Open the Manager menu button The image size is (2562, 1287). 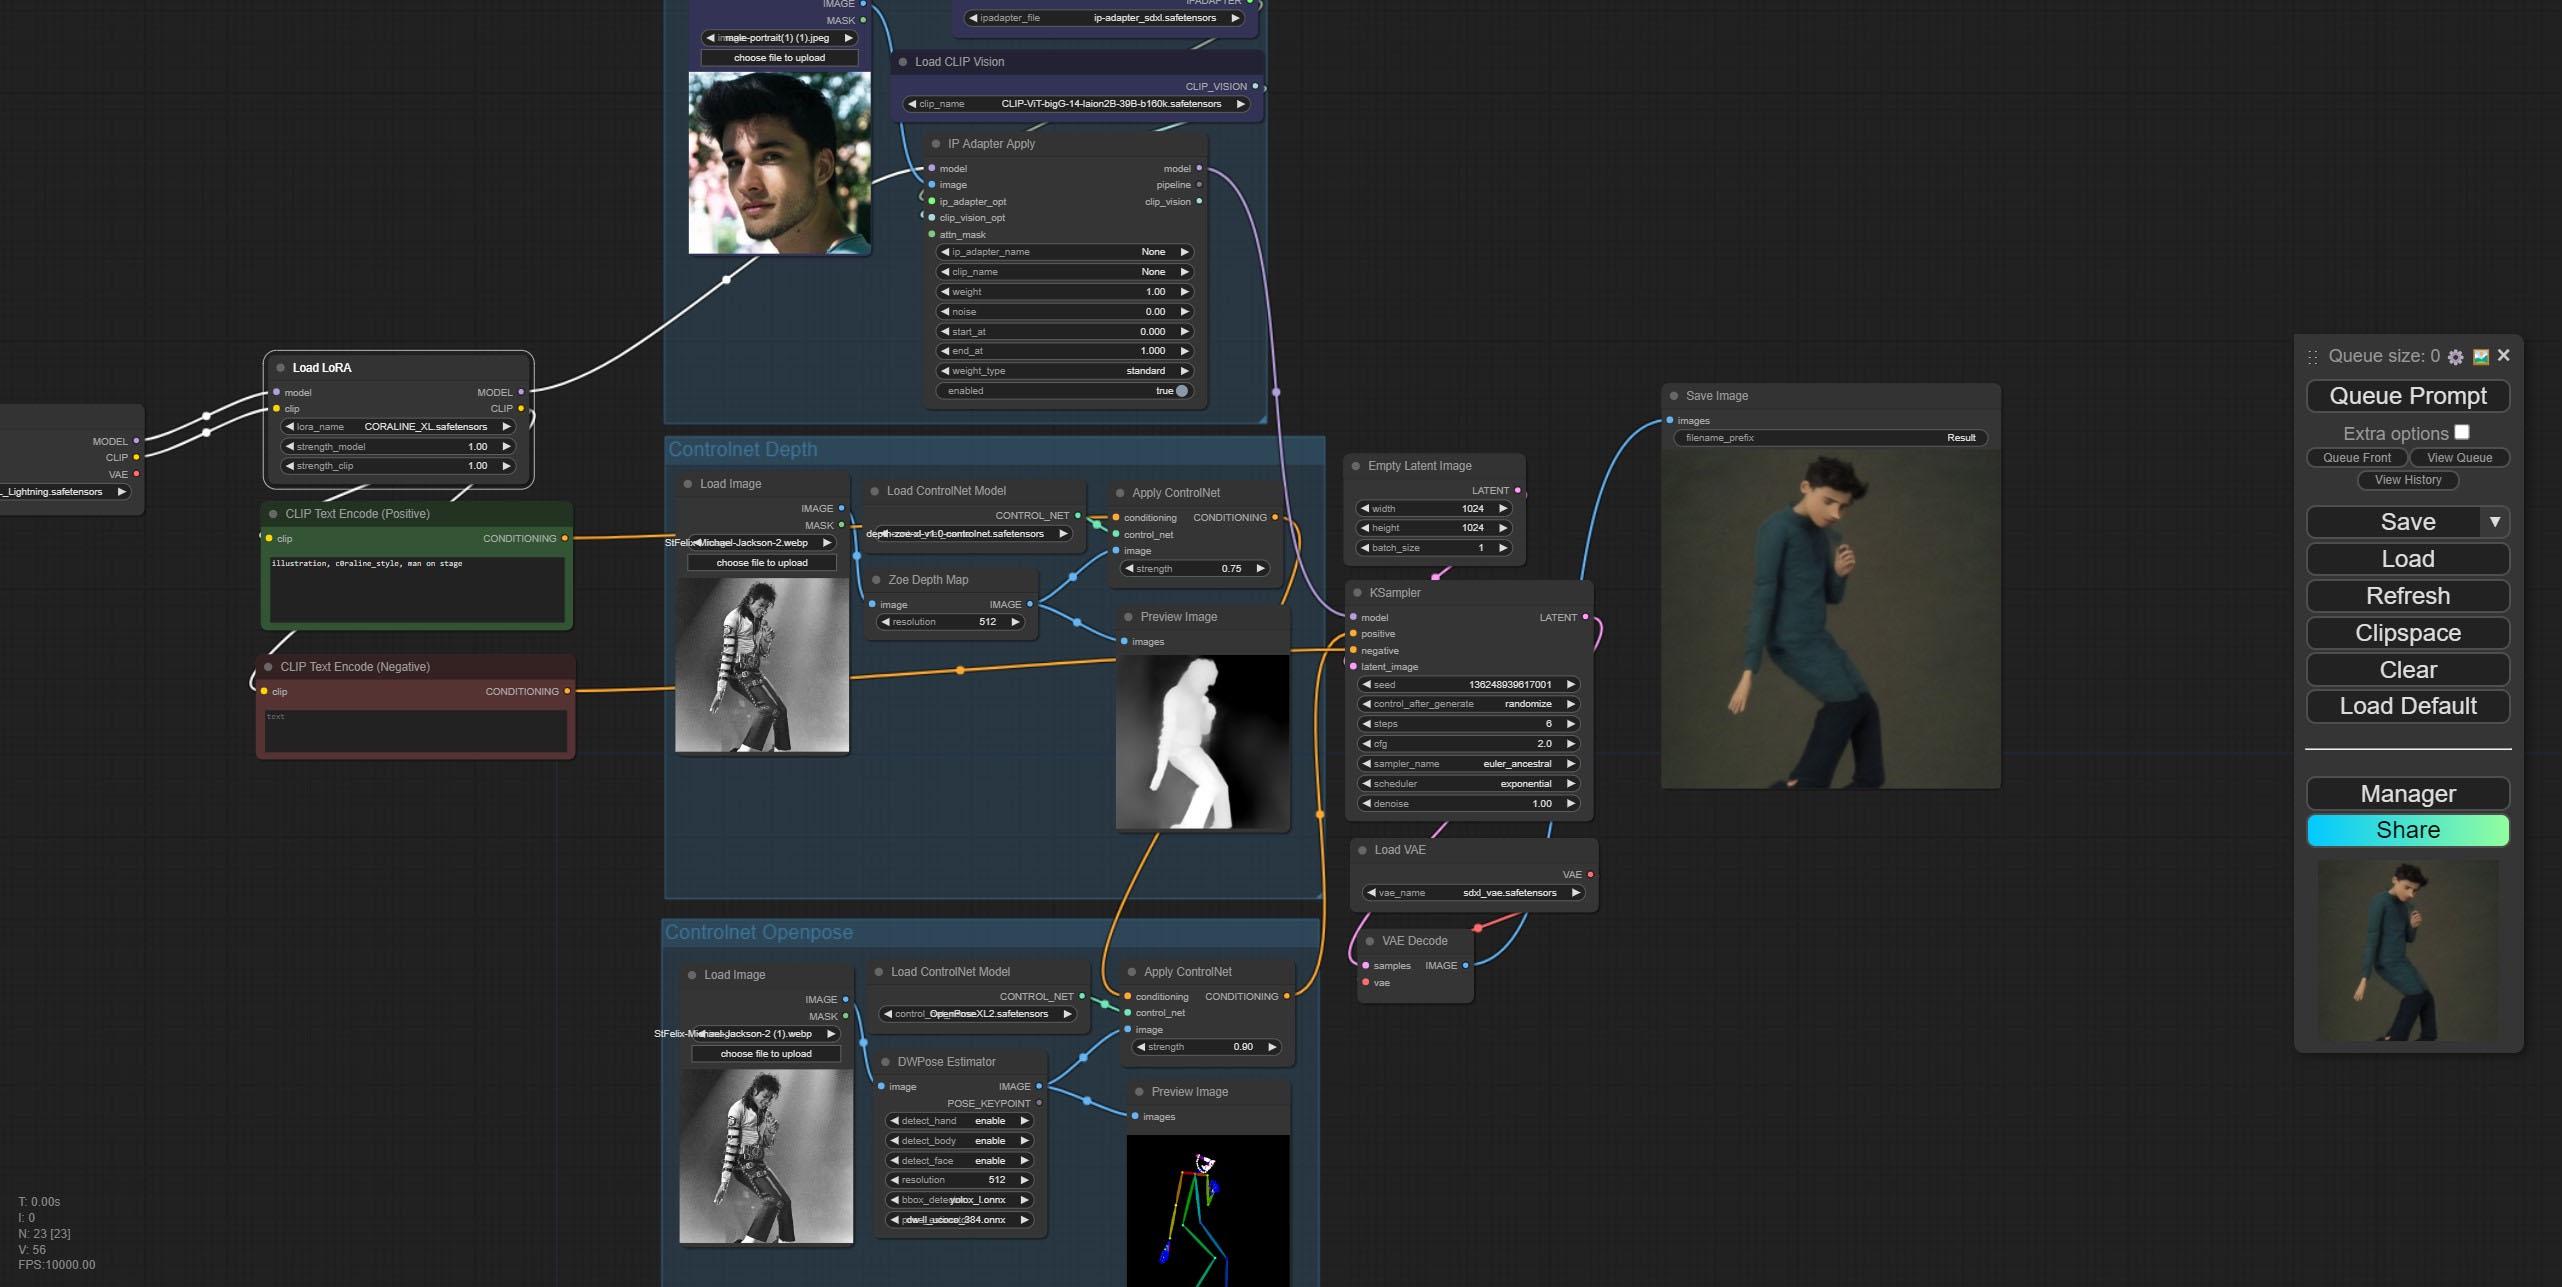point(2407,794)
